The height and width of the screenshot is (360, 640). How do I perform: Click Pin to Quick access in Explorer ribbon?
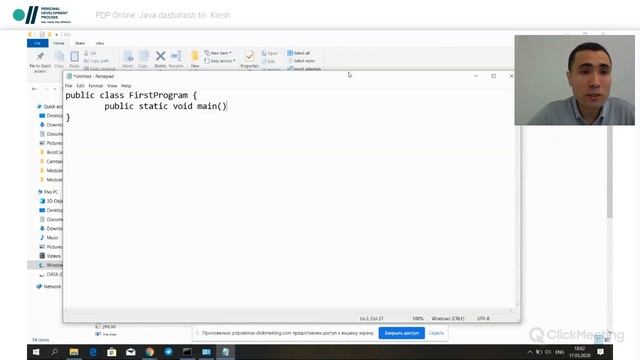(x=40, y=62)
